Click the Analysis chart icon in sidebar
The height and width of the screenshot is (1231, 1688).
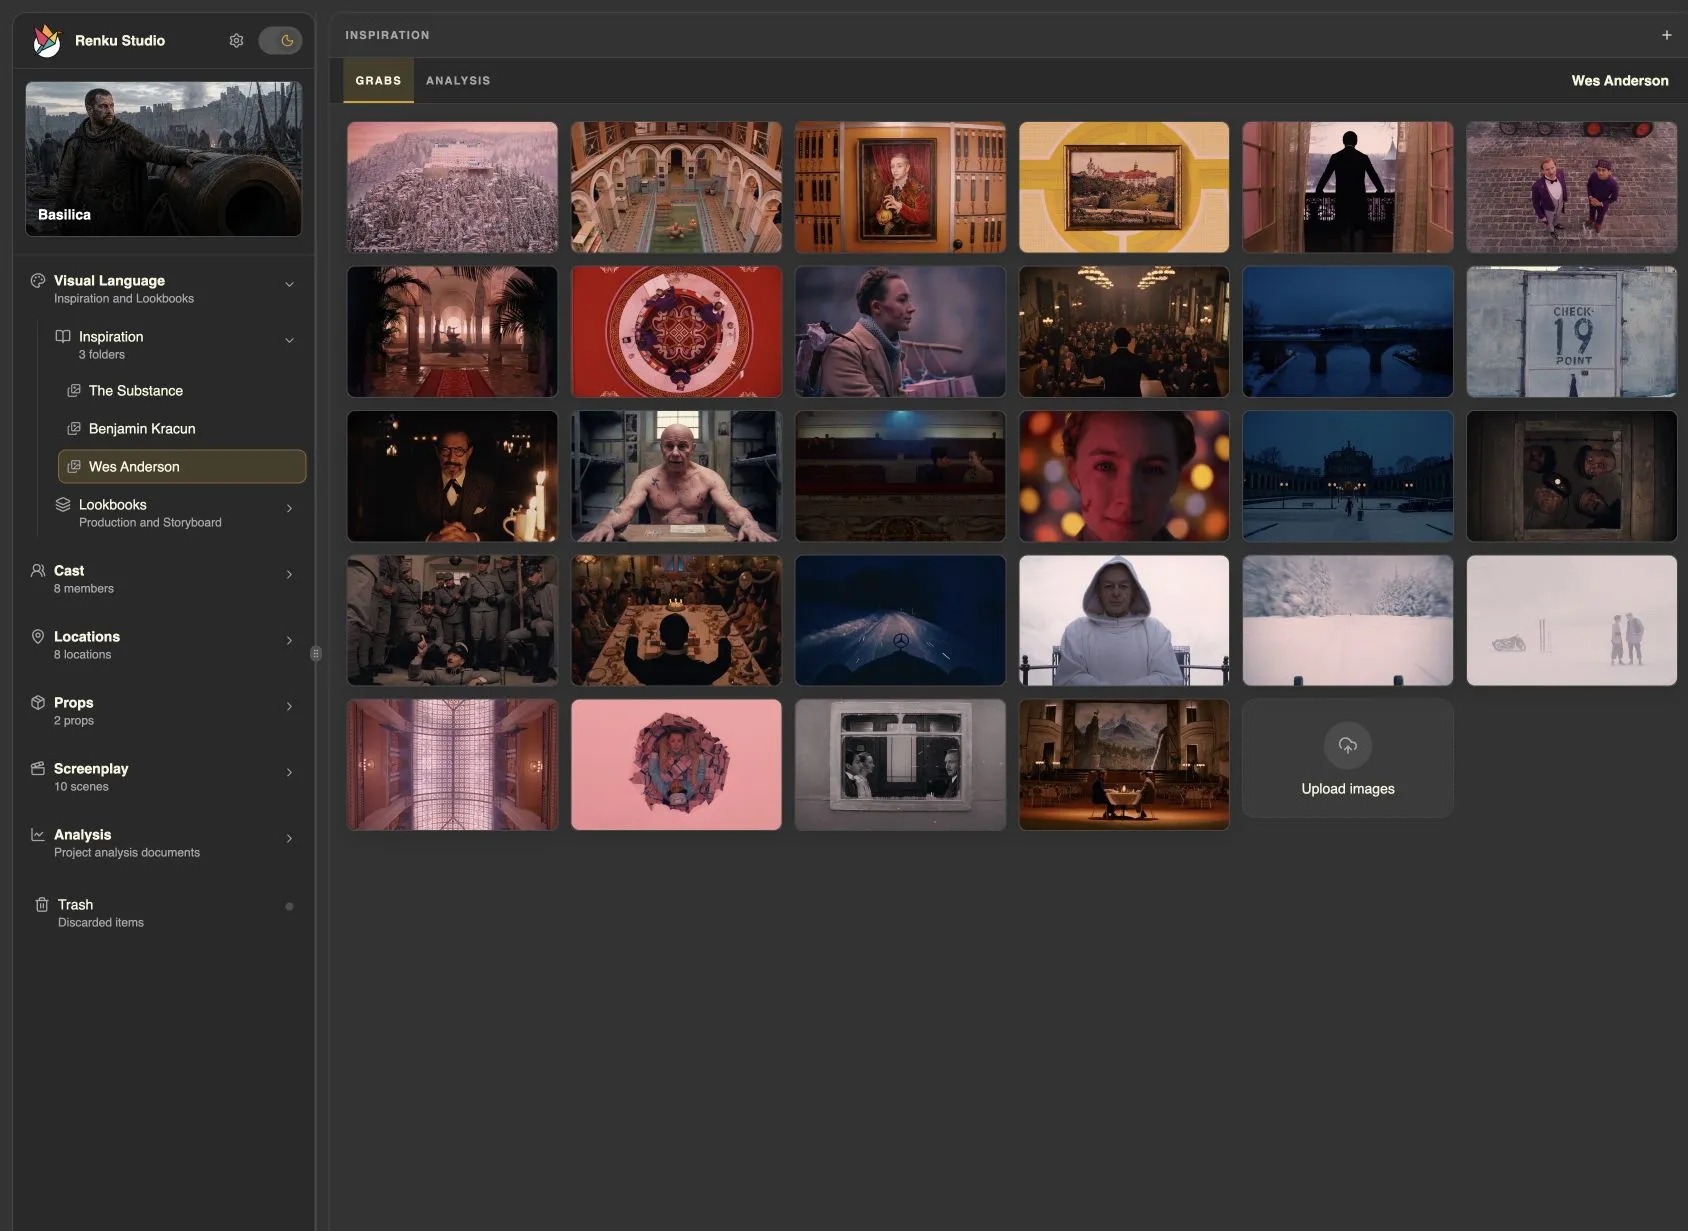[x=38, y=835]
